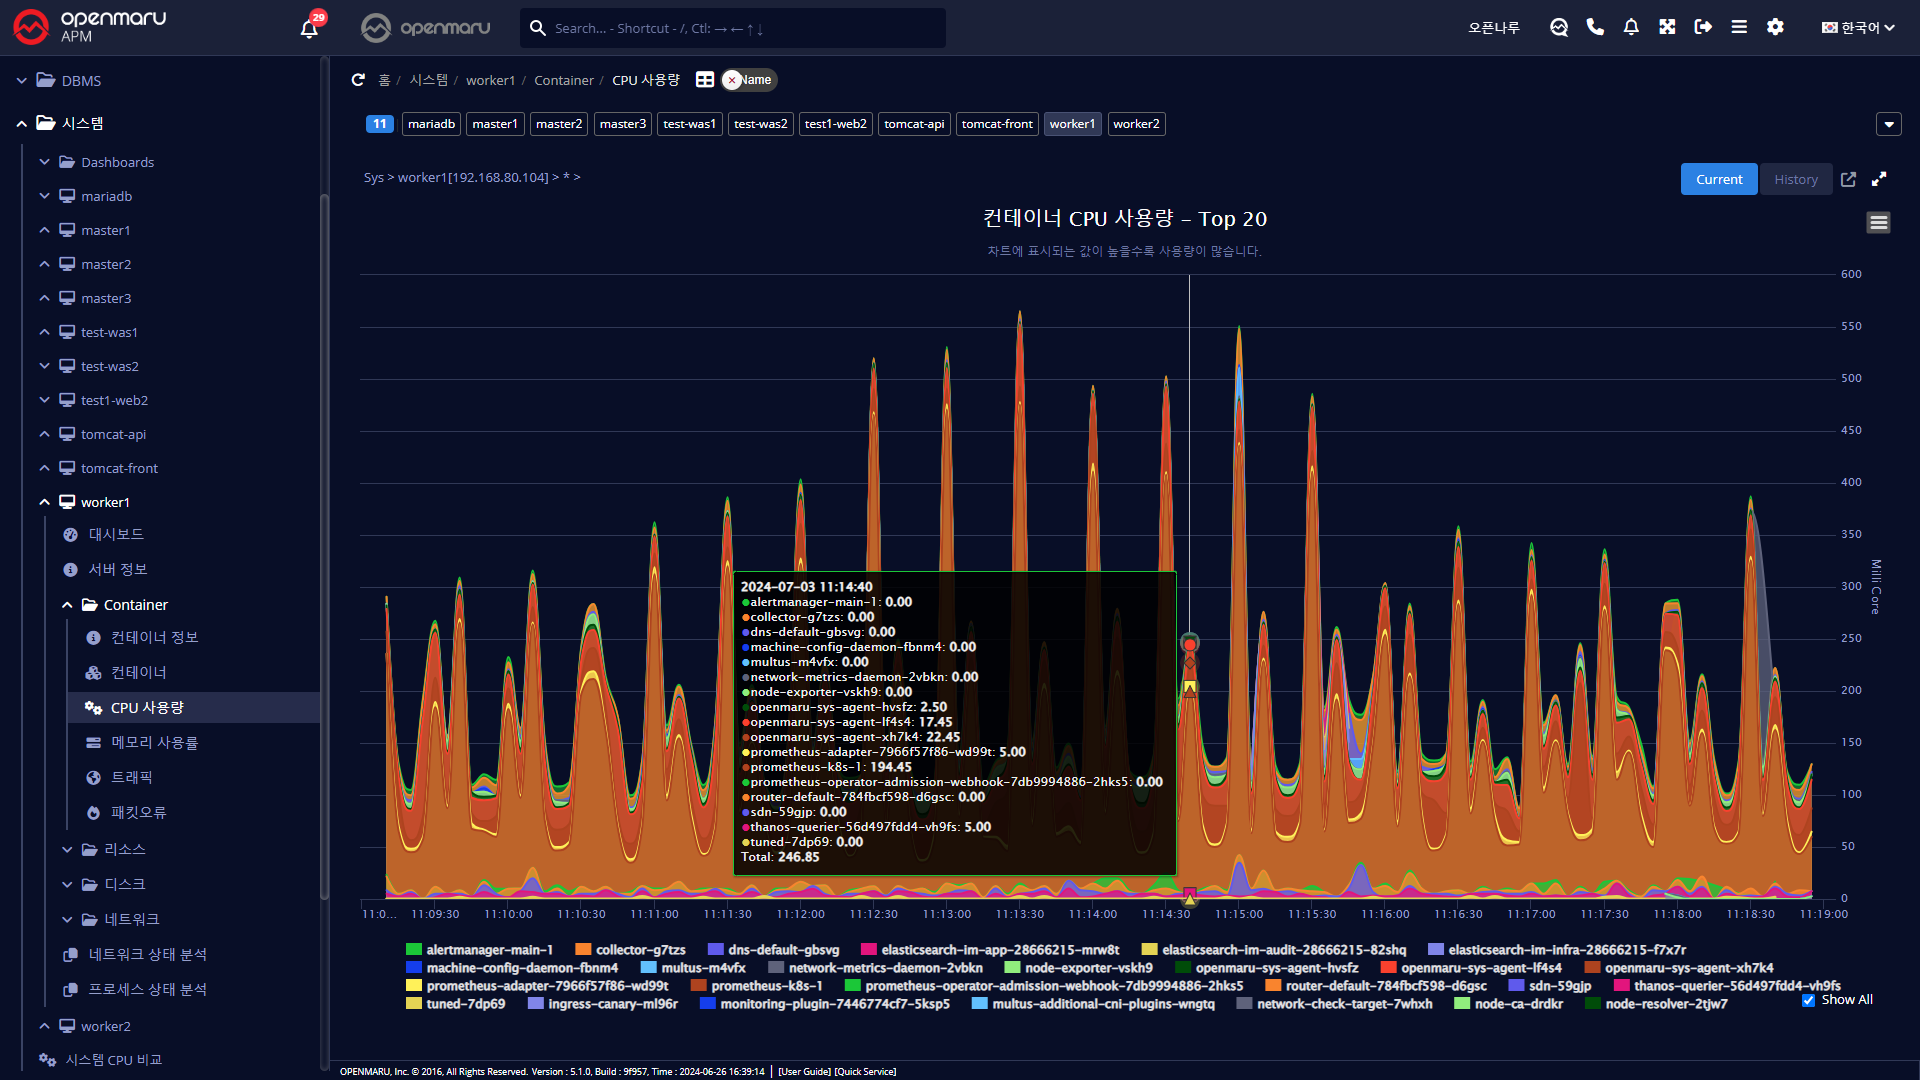The height and width of the screenshot is (1080, 1920).
Task: Open the server tags dropdown arrow
Action: point(1889,125)
